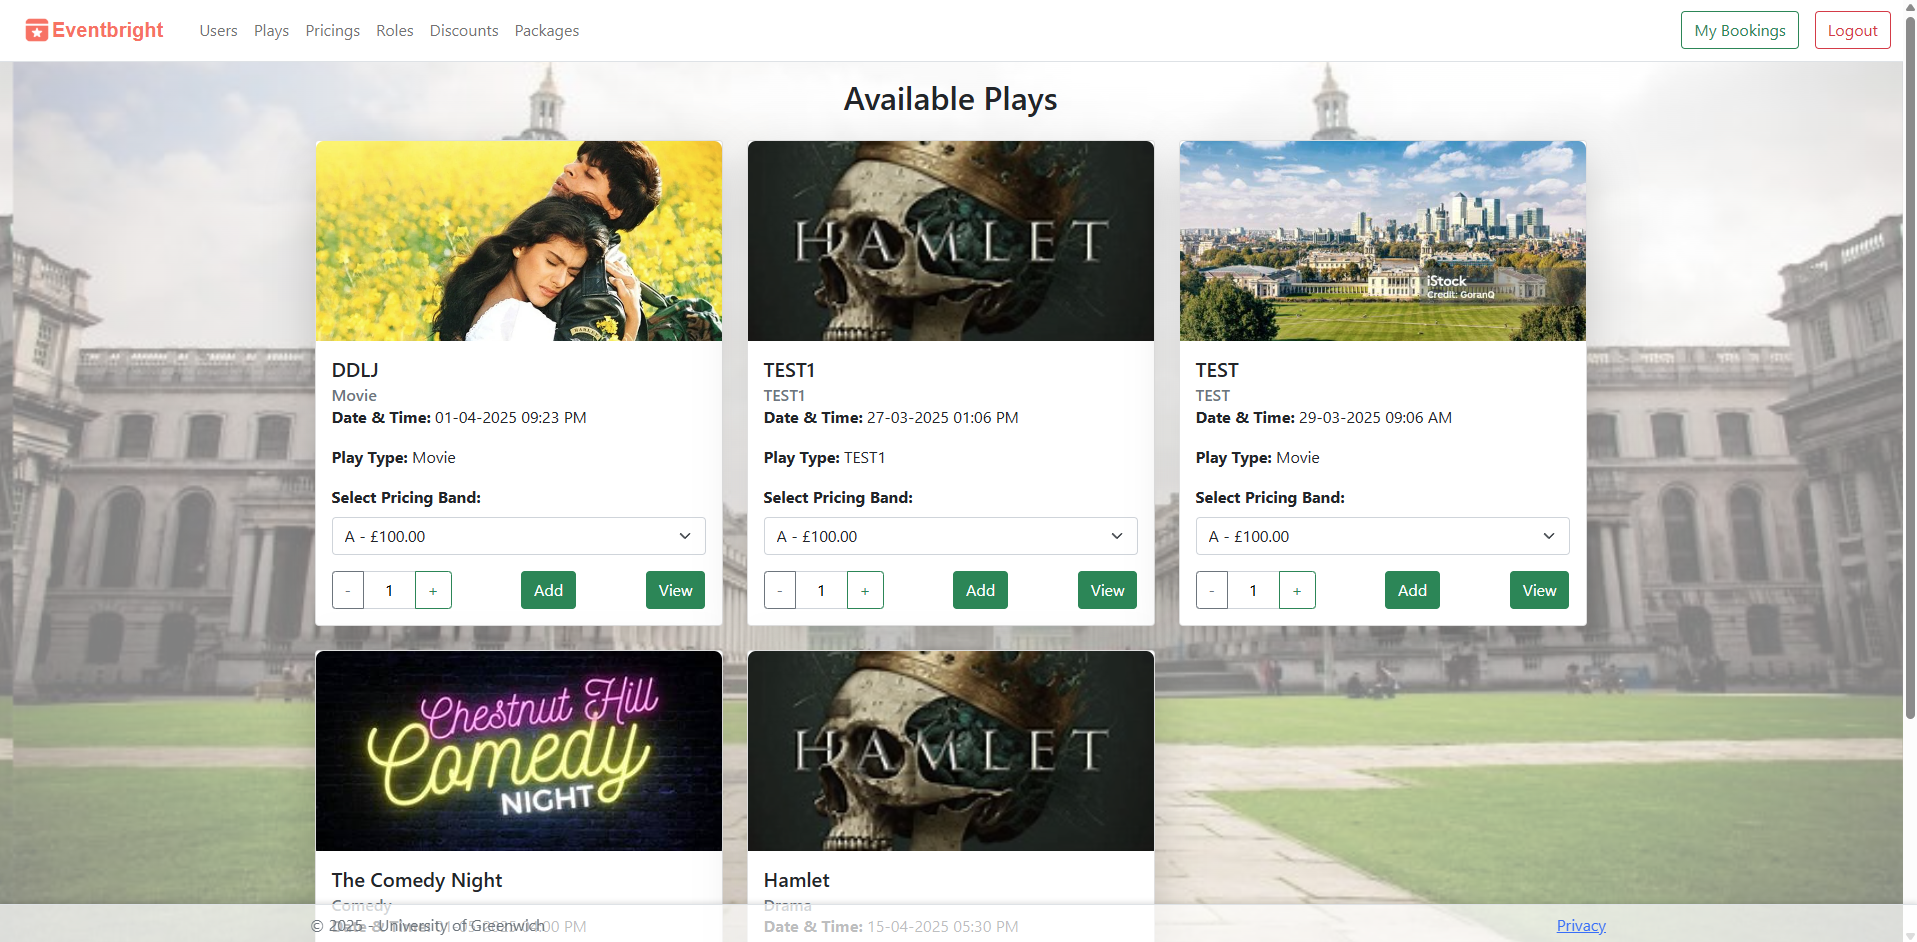Open My Bookings
The height and width of the screenshot is (942, 1917).
pos(1738,29)
